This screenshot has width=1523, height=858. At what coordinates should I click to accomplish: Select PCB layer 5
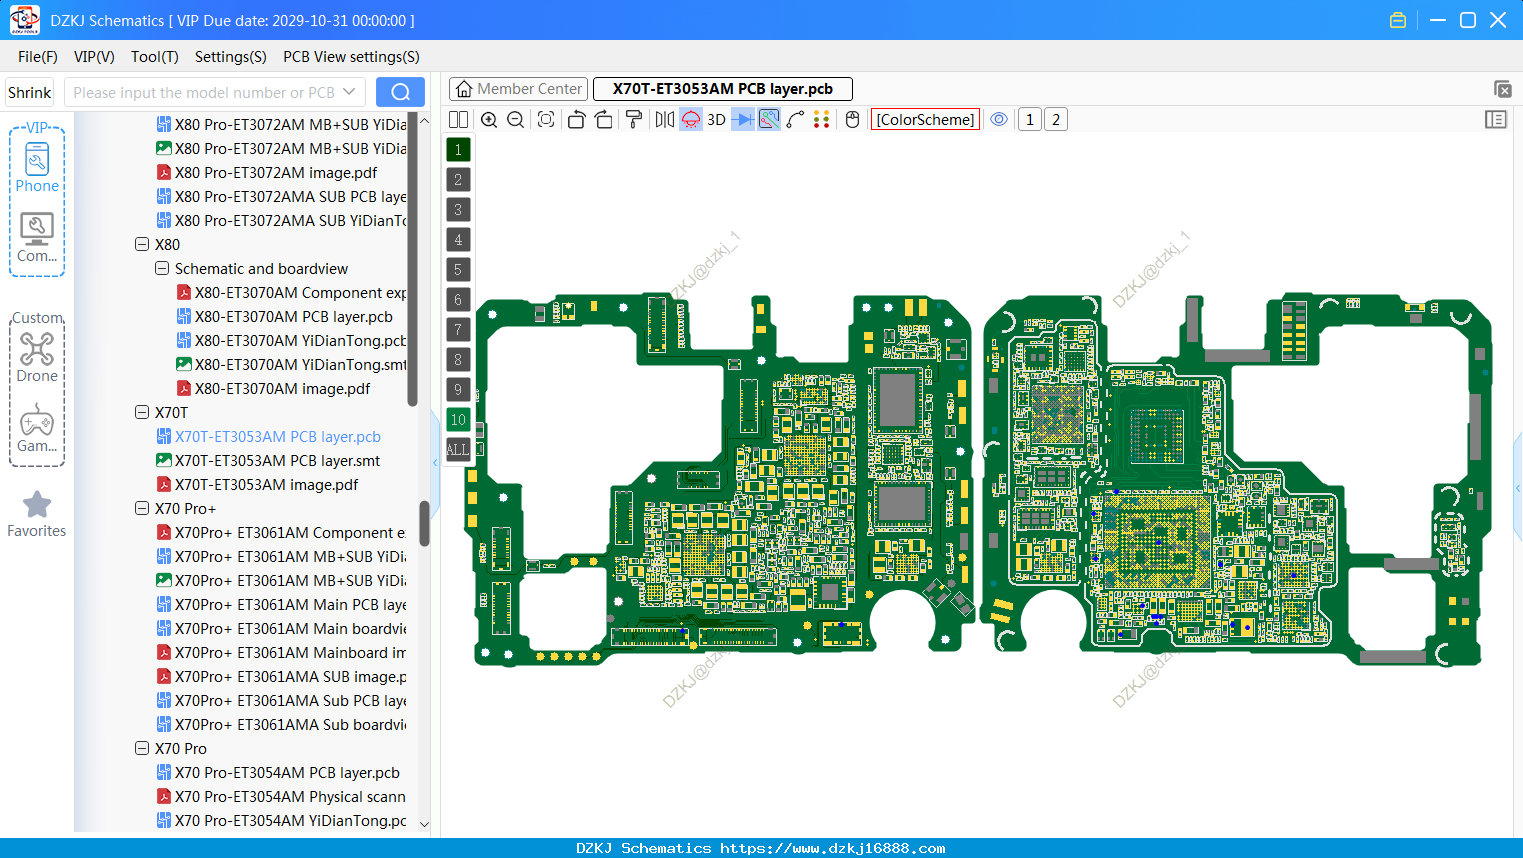pyautogui.click(x=458, y=270)
